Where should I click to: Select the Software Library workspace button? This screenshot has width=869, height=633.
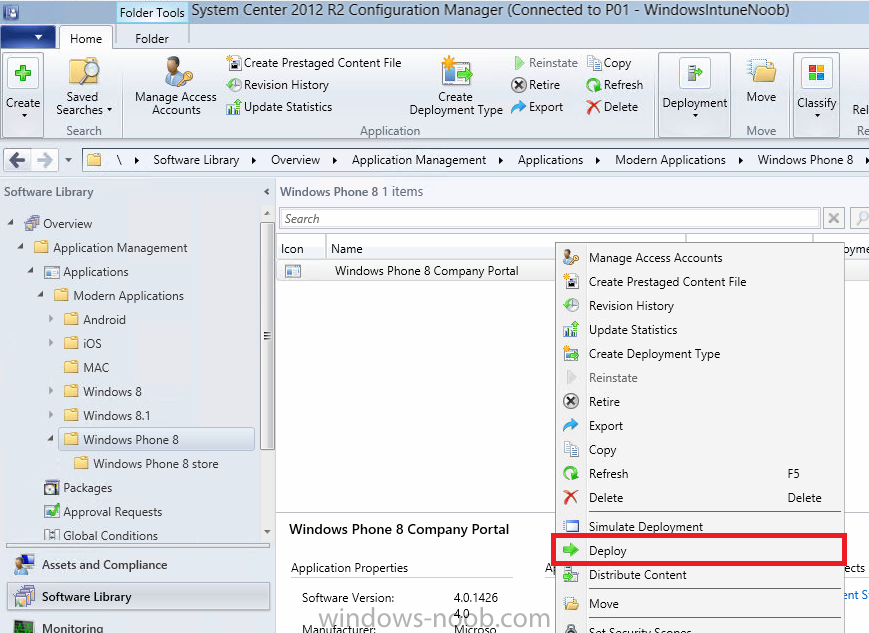click(139, 596)
